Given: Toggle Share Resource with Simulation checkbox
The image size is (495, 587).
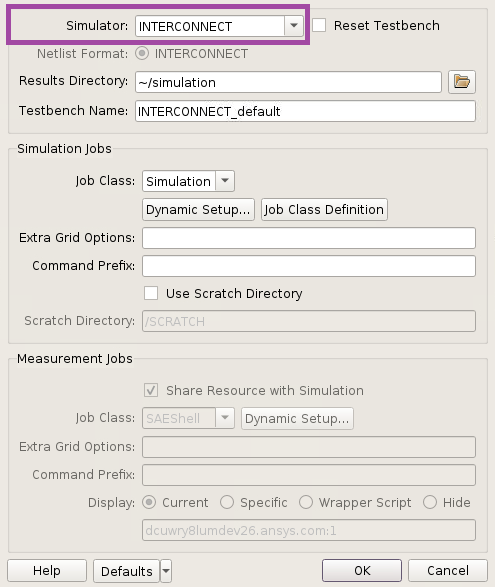Looking at the screenshot, I should [151, 390].
